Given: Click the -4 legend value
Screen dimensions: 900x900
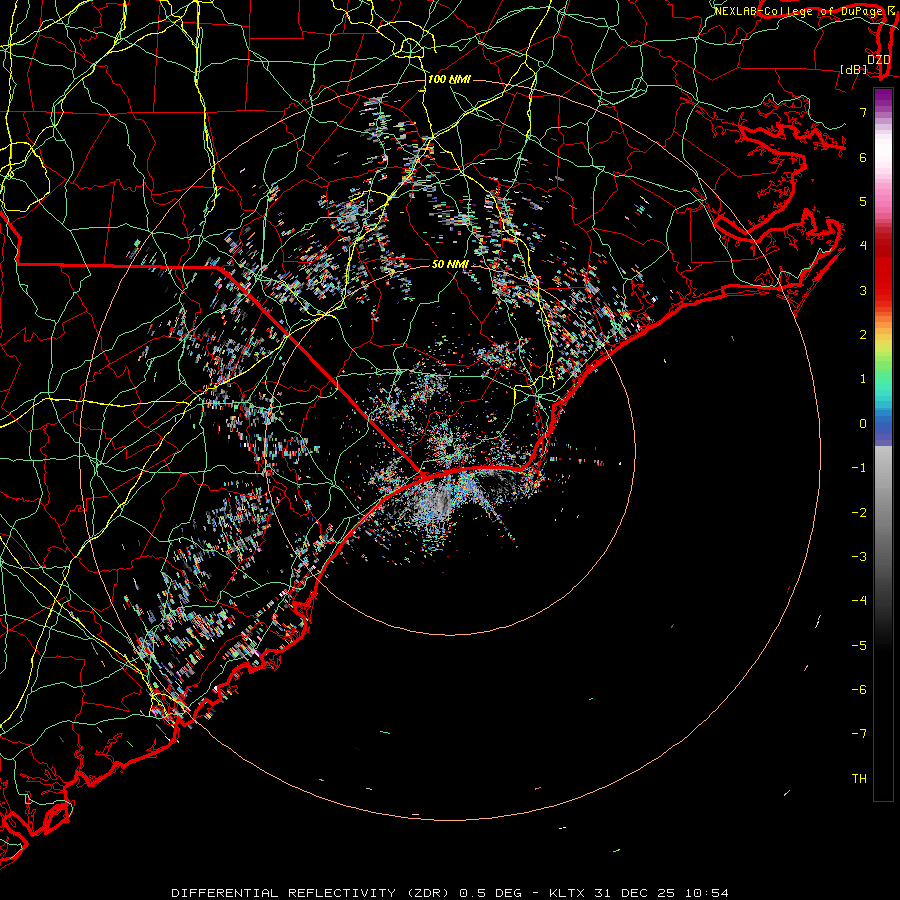Looking at the screenshot, I should pos(859,601).
